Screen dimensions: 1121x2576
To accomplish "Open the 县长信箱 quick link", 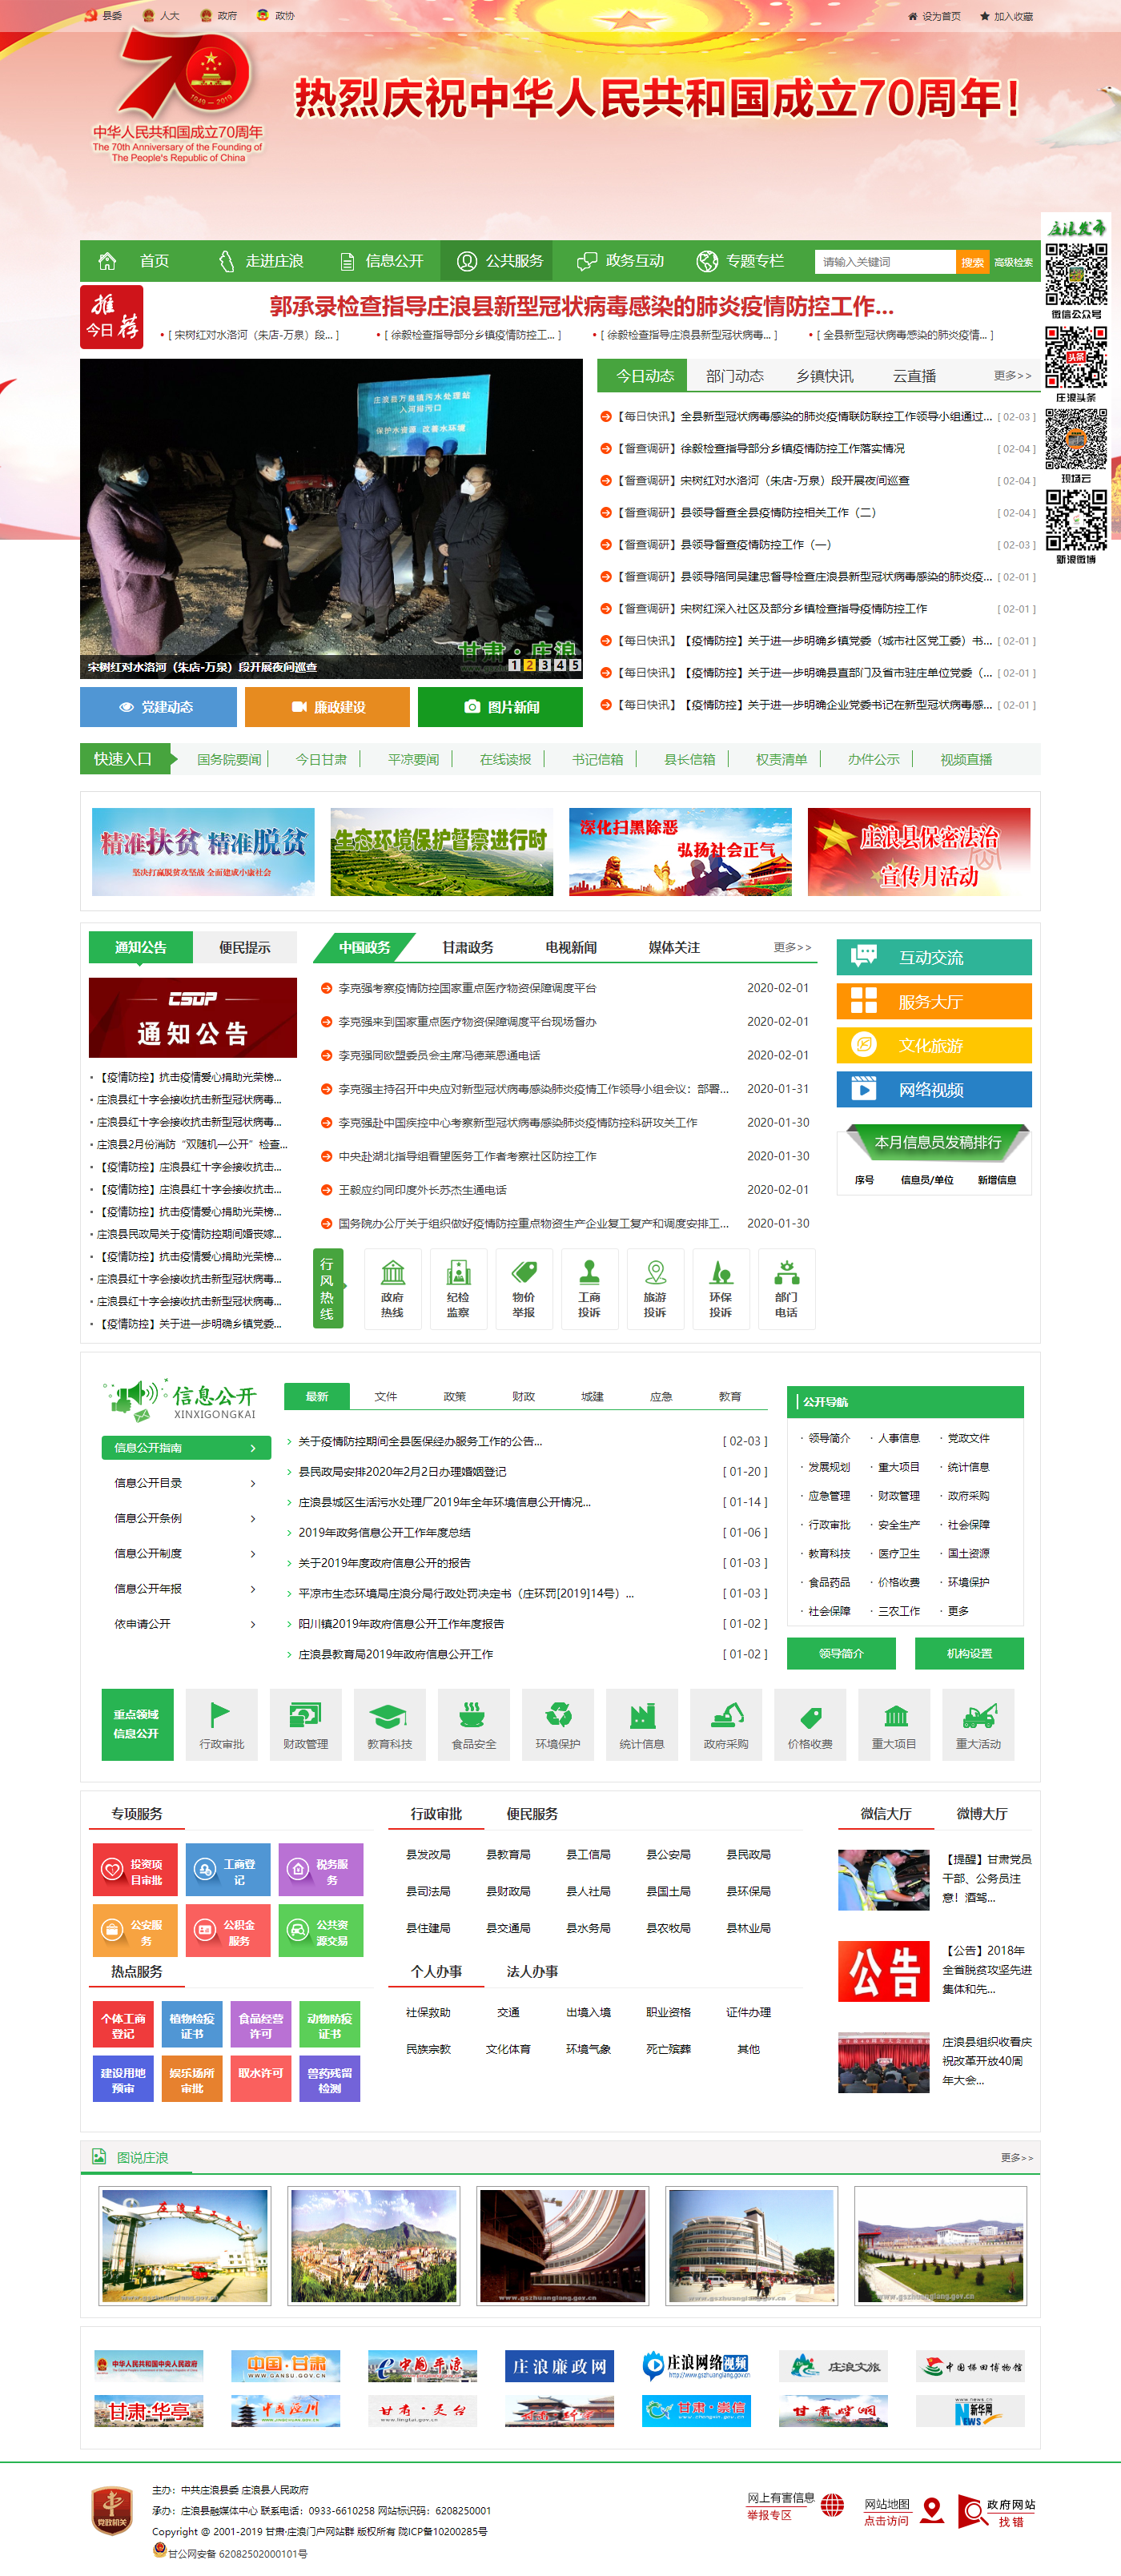I will [x=689, y=759].
